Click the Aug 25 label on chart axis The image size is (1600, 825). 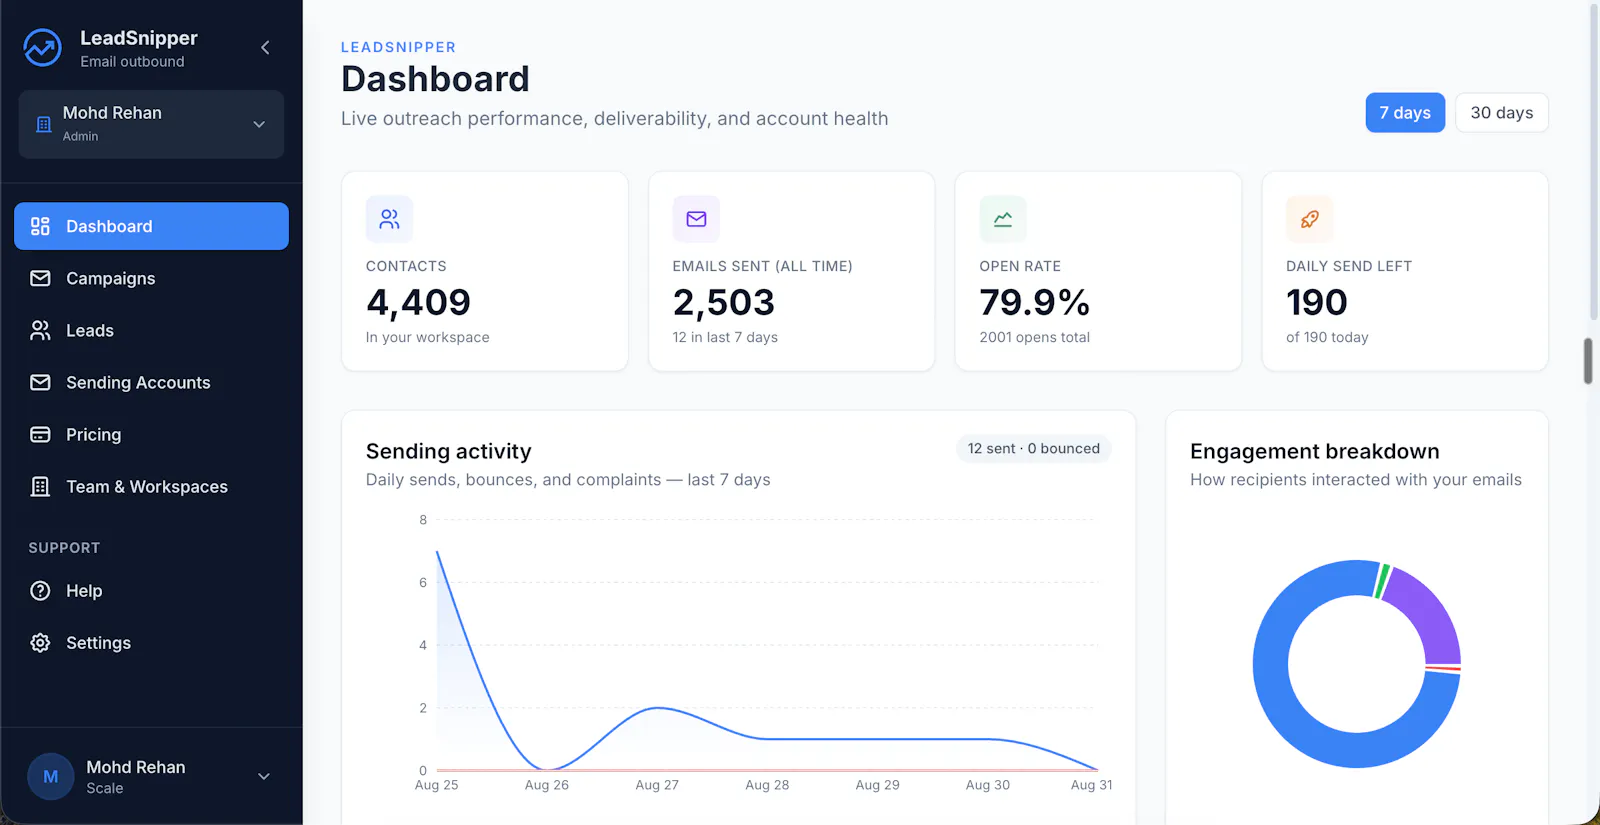[x=436, y=785]
